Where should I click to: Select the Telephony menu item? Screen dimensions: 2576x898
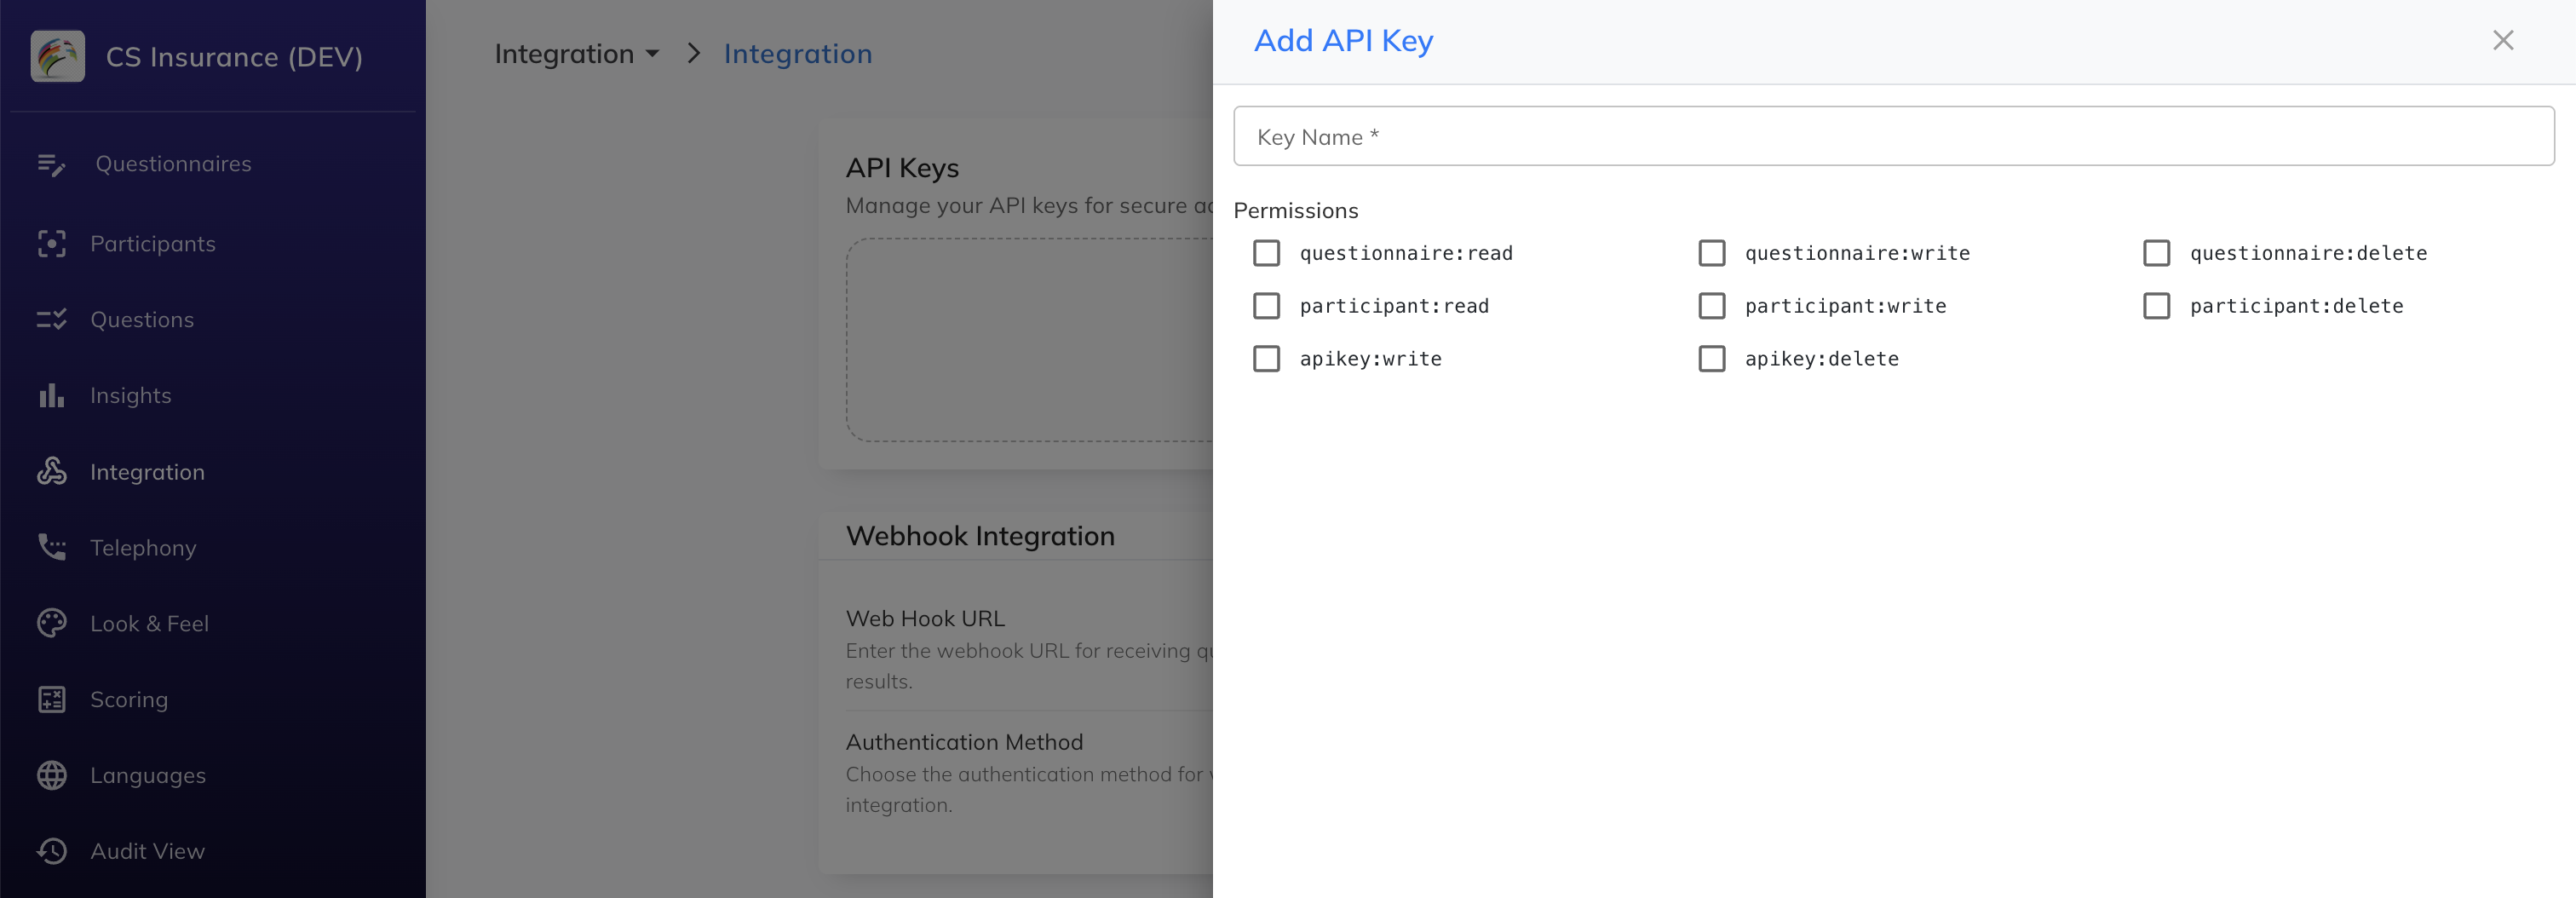click(x=143, y=548)
